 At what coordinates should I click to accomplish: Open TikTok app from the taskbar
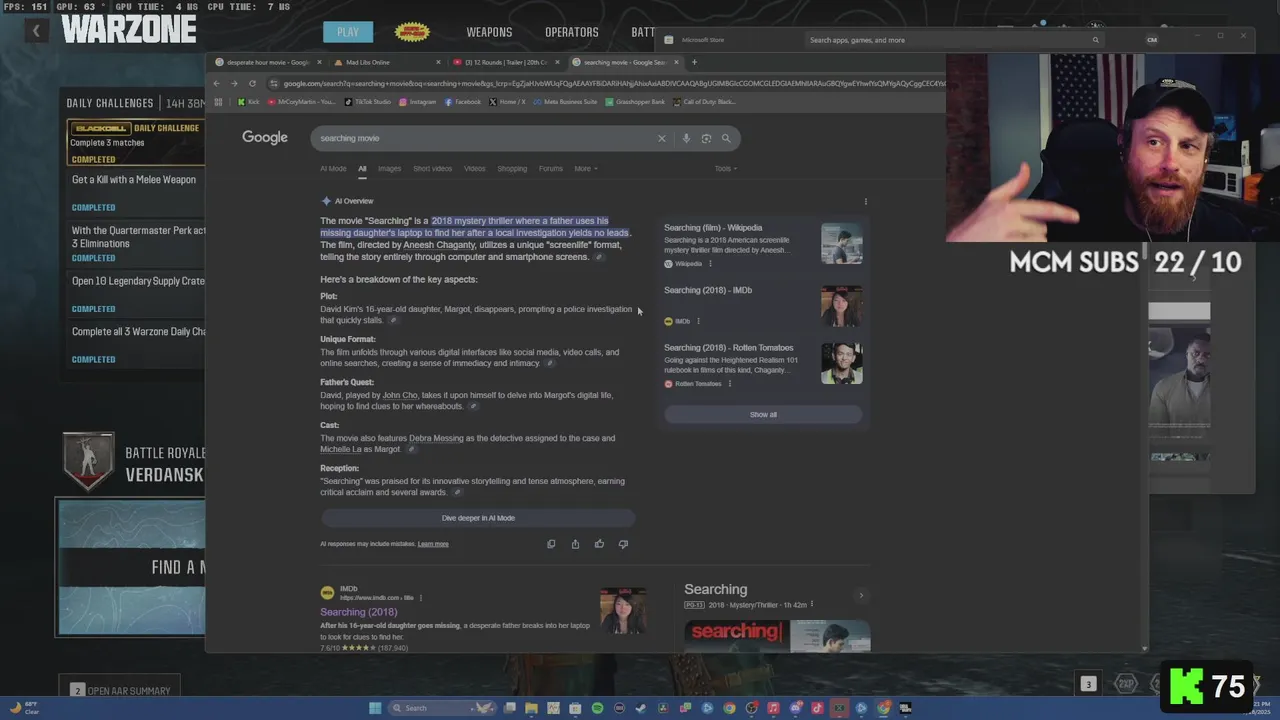817,708
